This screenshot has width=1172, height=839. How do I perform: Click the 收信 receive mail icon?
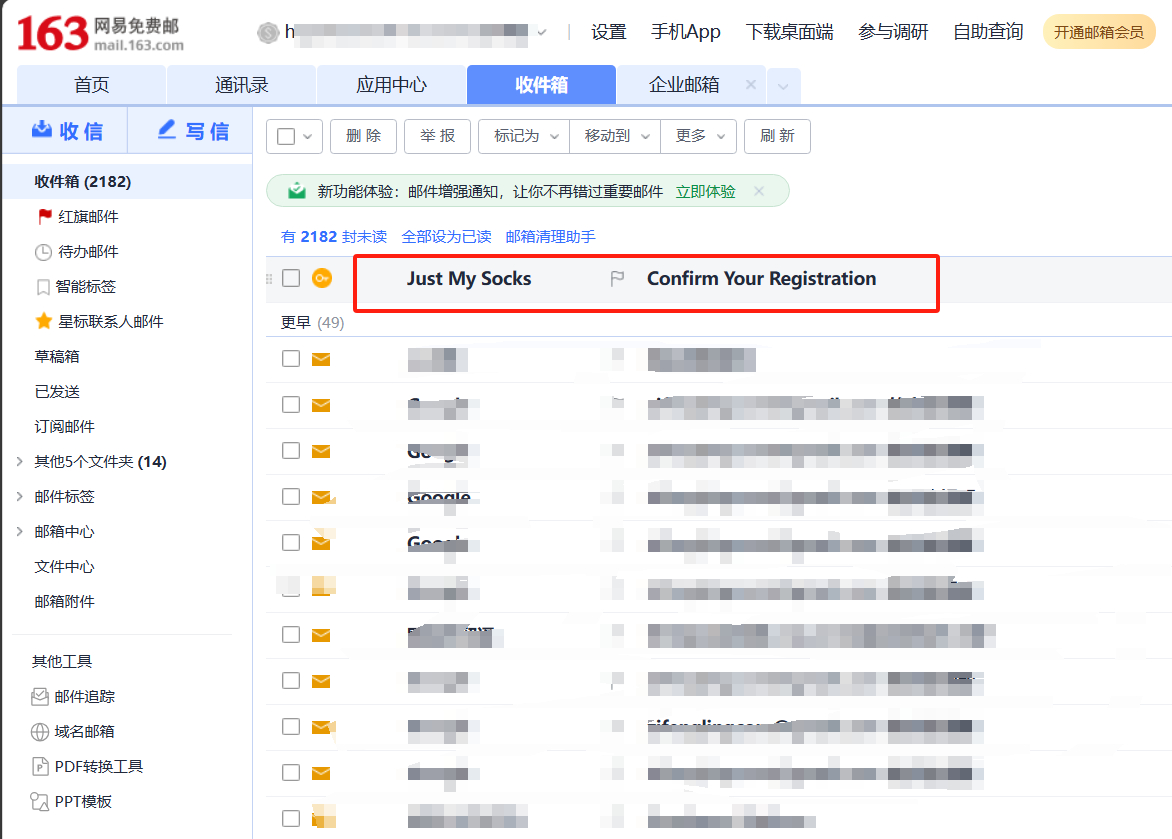coord(42,130)
